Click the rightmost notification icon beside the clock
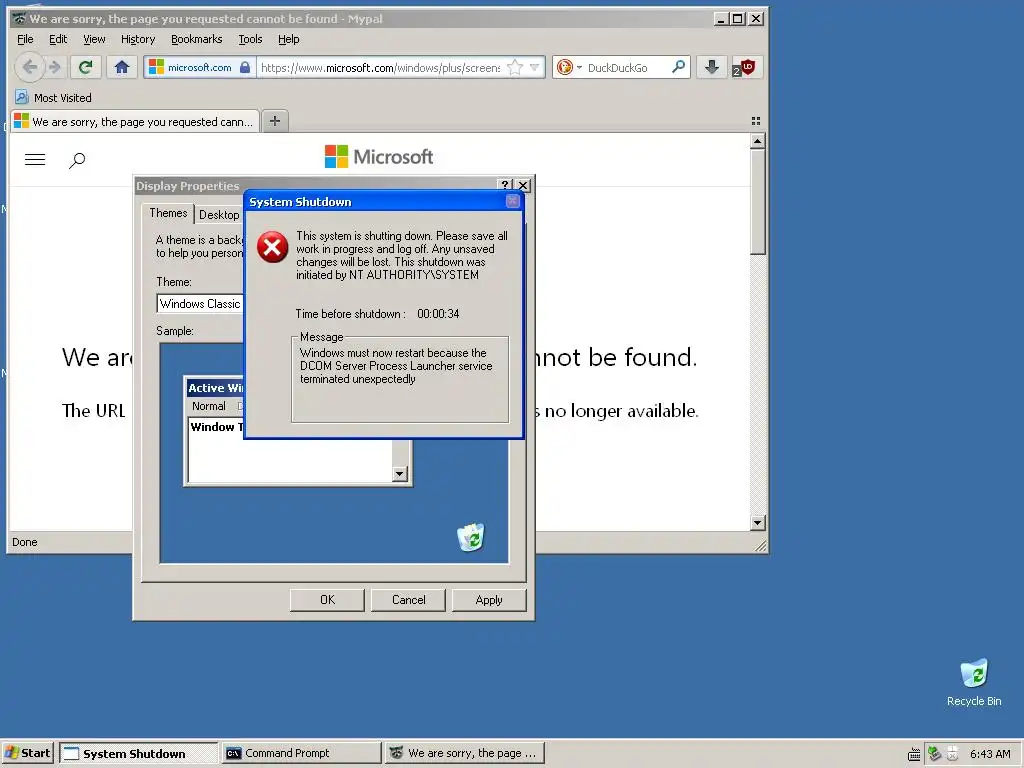The height and width of the screenshot is (768, 1024). (x=953, y=754)
